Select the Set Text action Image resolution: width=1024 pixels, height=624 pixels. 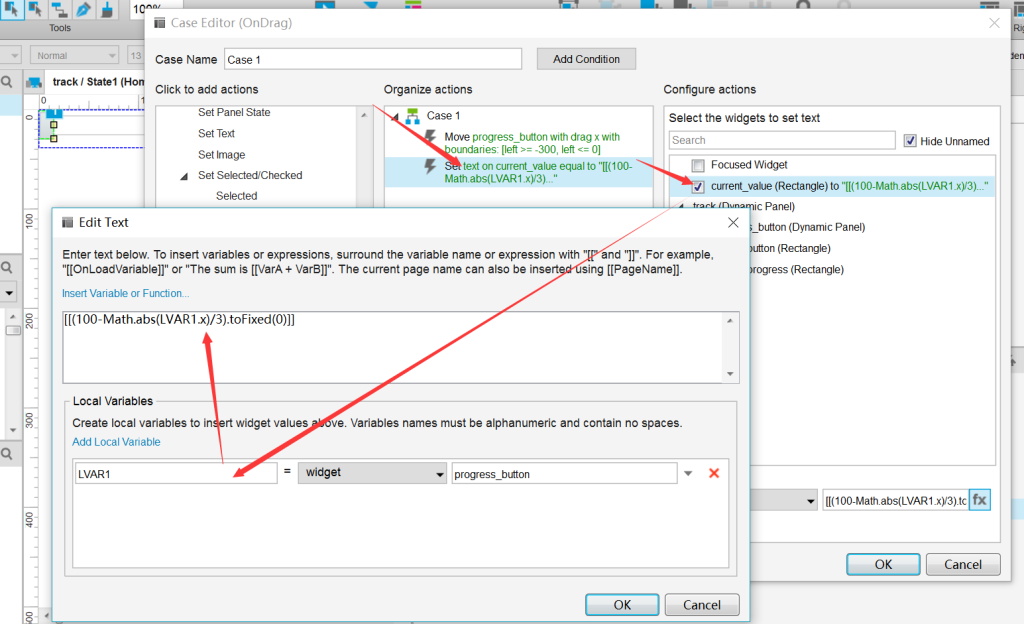(216, 133)
